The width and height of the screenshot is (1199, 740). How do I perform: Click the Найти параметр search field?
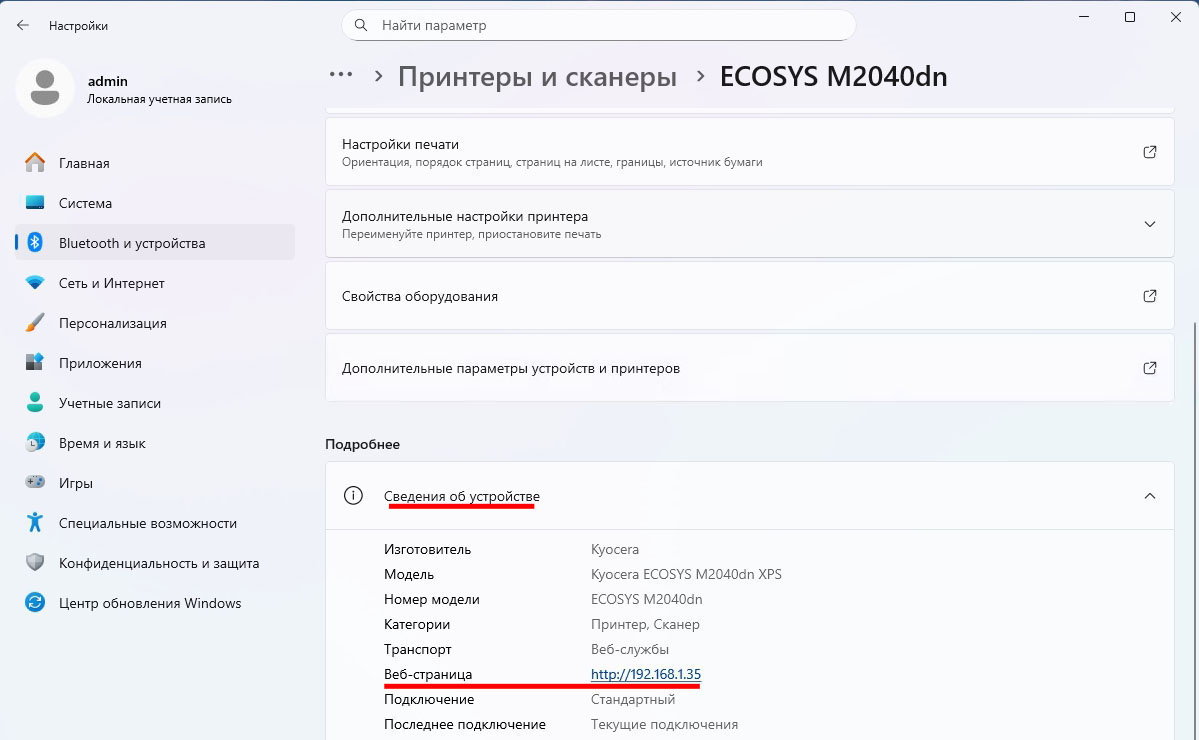[599, 25]
